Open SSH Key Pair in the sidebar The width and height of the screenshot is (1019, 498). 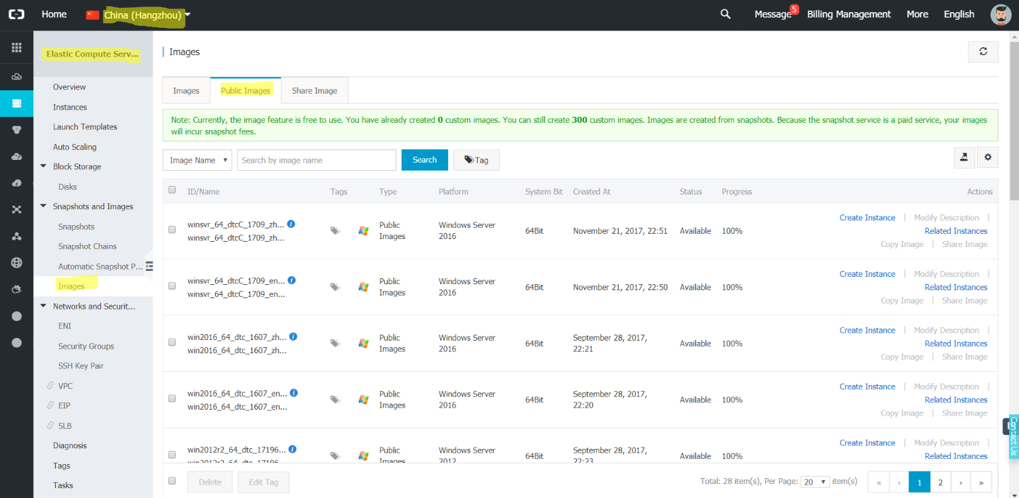81,366
